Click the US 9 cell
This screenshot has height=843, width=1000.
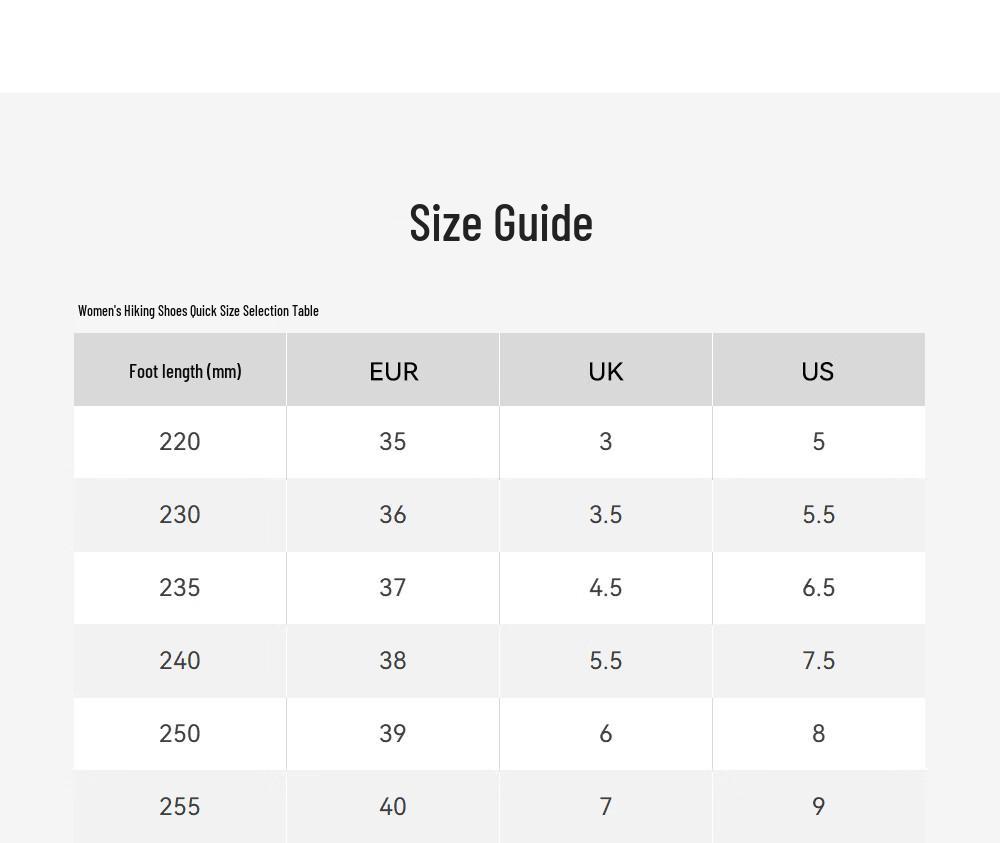(x=819, y=807)
